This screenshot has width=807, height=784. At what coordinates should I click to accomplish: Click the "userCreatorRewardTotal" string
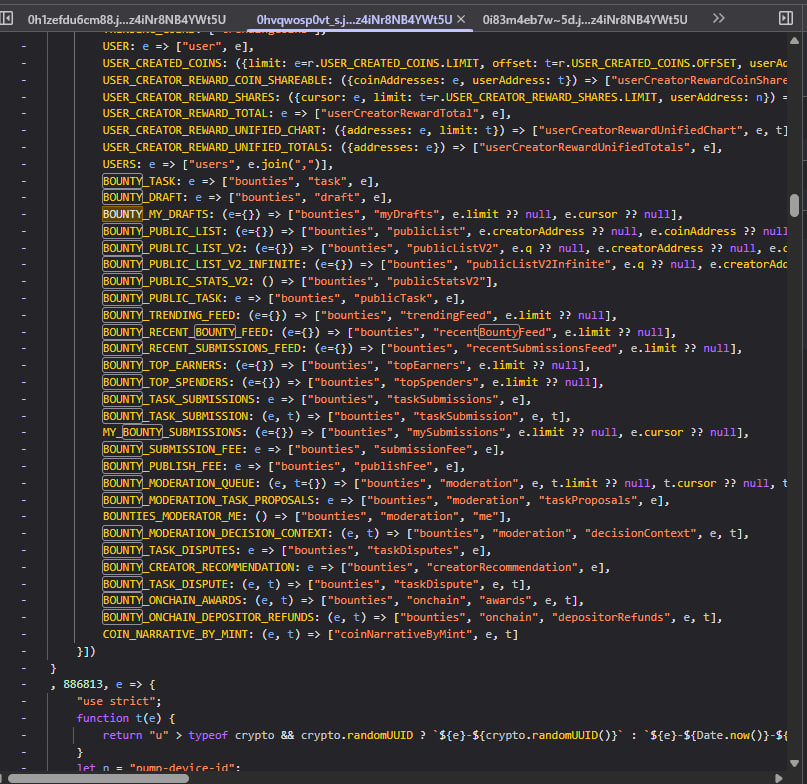tap(399, 113)
